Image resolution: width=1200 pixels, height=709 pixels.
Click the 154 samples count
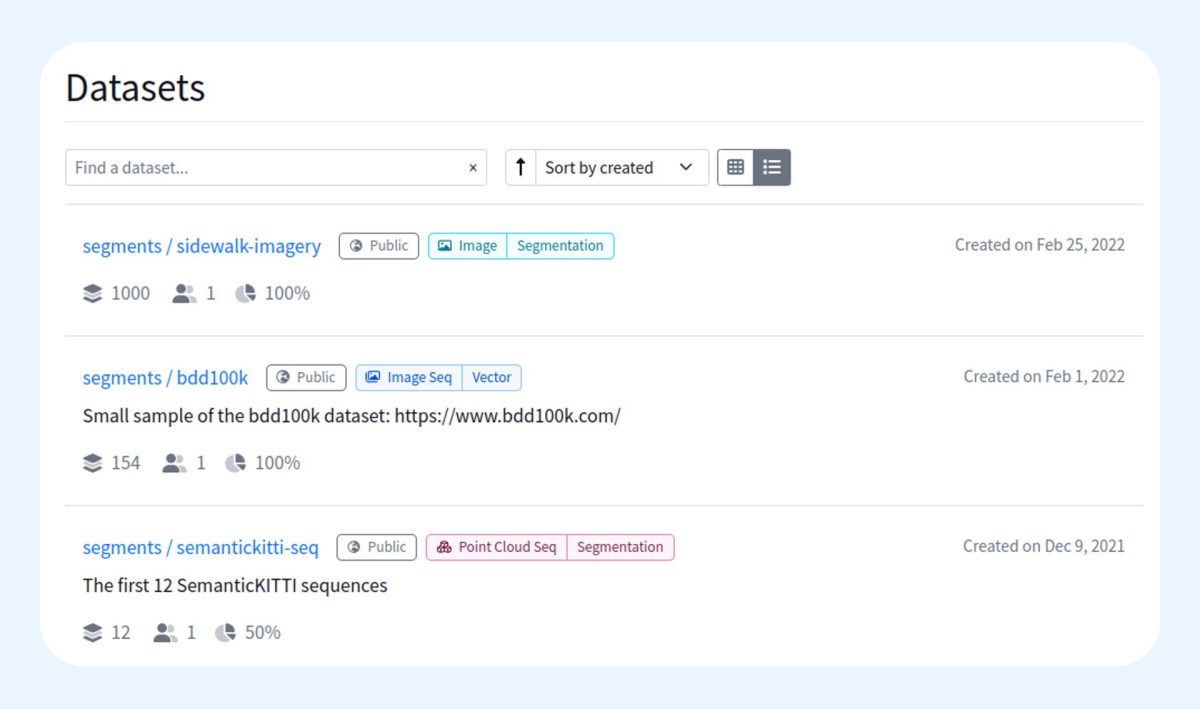click(x=126, y=463)
